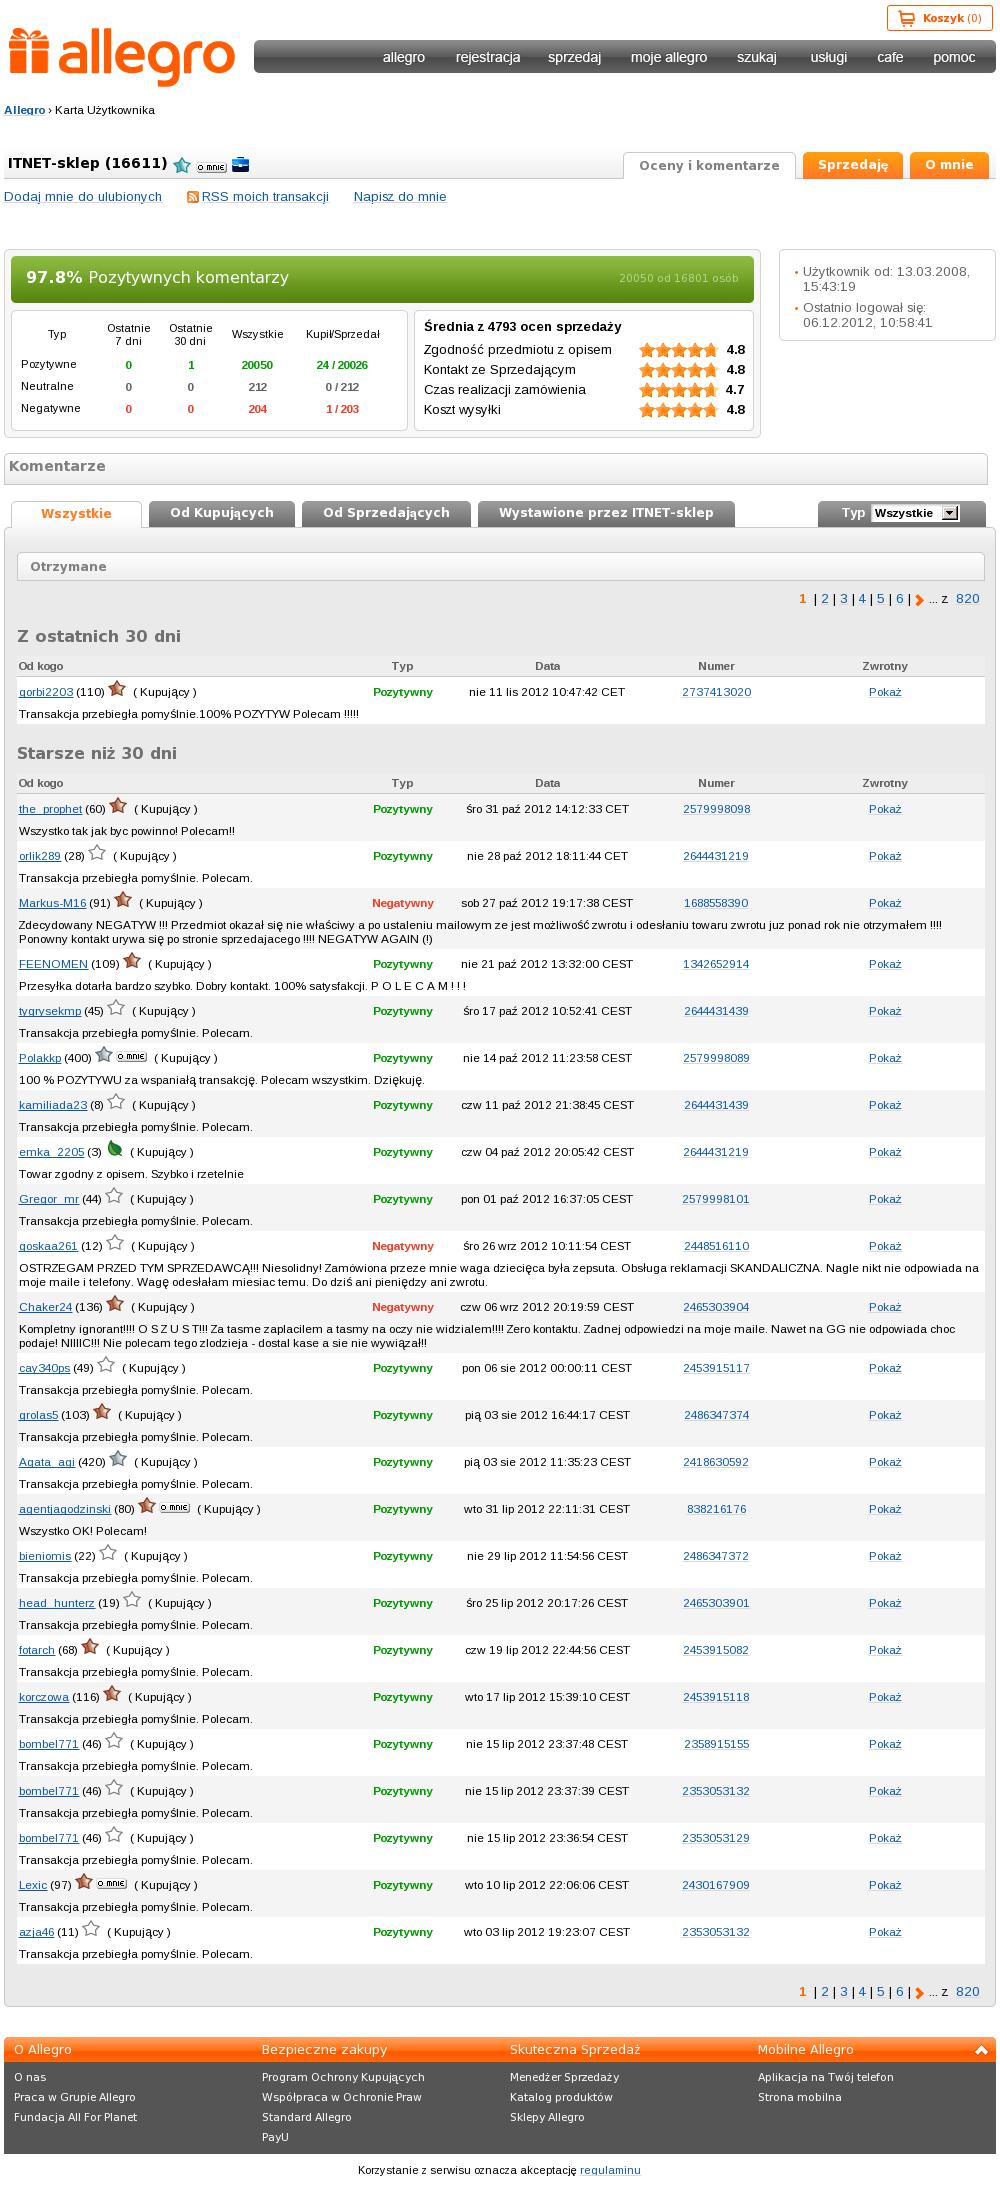Click 'Napisz do mnie' link

pos(400,197)
